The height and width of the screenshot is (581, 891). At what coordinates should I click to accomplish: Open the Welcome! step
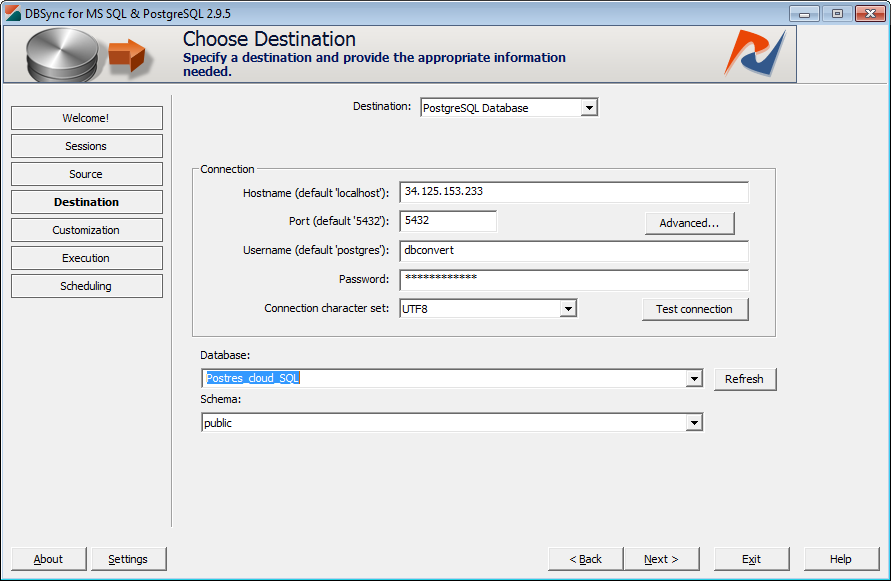[86, 118]
